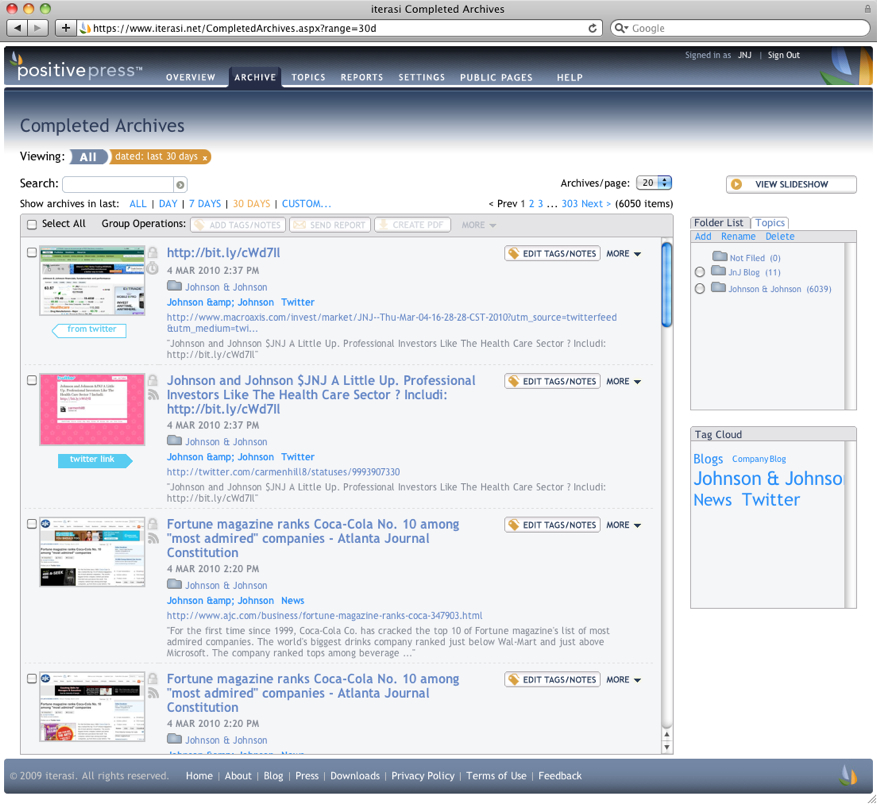This screenshot has height=804, width=877.
Task: Click the folder icon under the bit.ly/cWd7Il entry
Action: tap(175, 286)
